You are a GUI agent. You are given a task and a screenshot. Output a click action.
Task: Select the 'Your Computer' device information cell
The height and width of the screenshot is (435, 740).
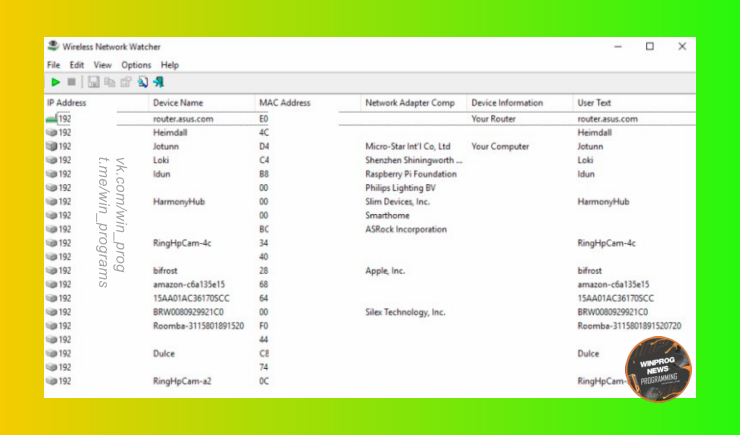pyautogui.click(x=500, y=146)
